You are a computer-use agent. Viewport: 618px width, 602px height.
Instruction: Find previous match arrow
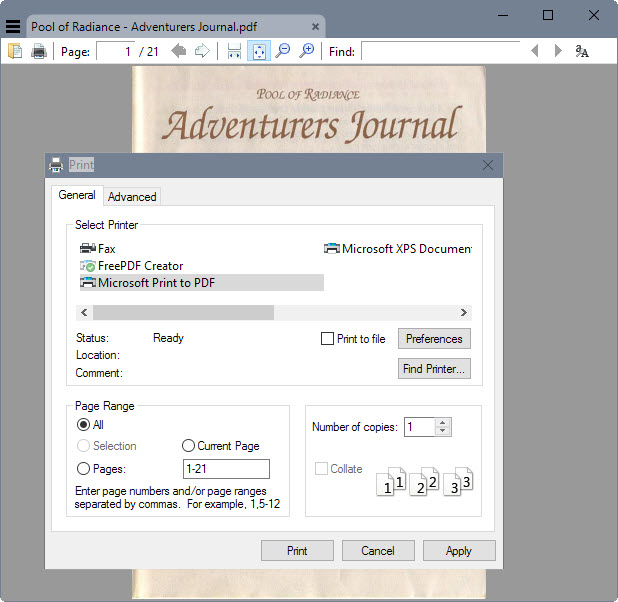[535, 51]
